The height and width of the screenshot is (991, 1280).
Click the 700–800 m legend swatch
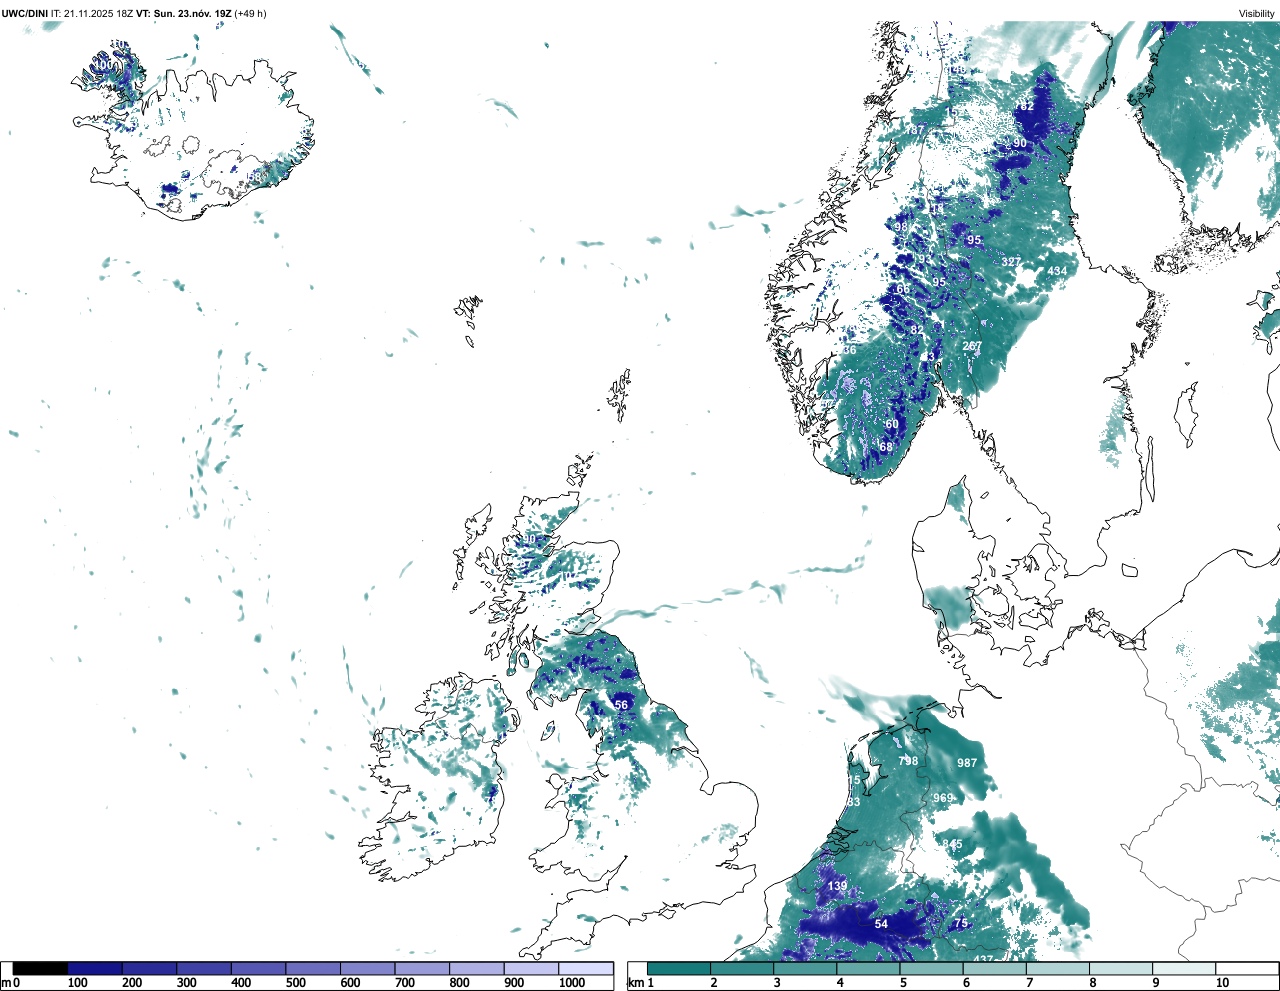pos(422,968)
